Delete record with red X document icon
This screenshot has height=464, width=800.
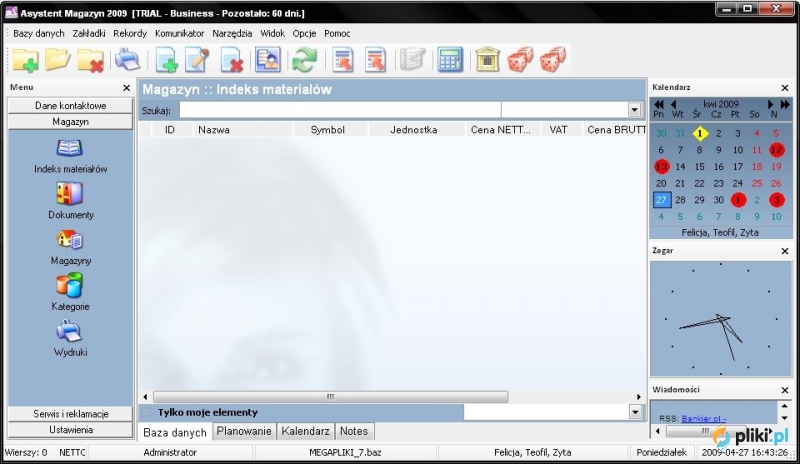click(x=231, y=60)
